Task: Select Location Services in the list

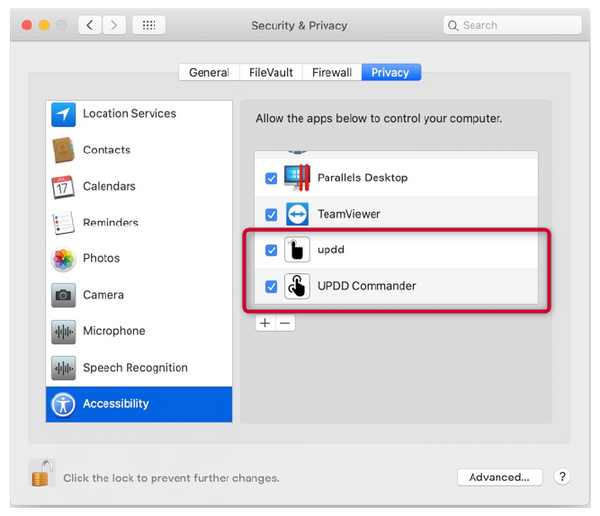Action: click(x=139, y=114)
